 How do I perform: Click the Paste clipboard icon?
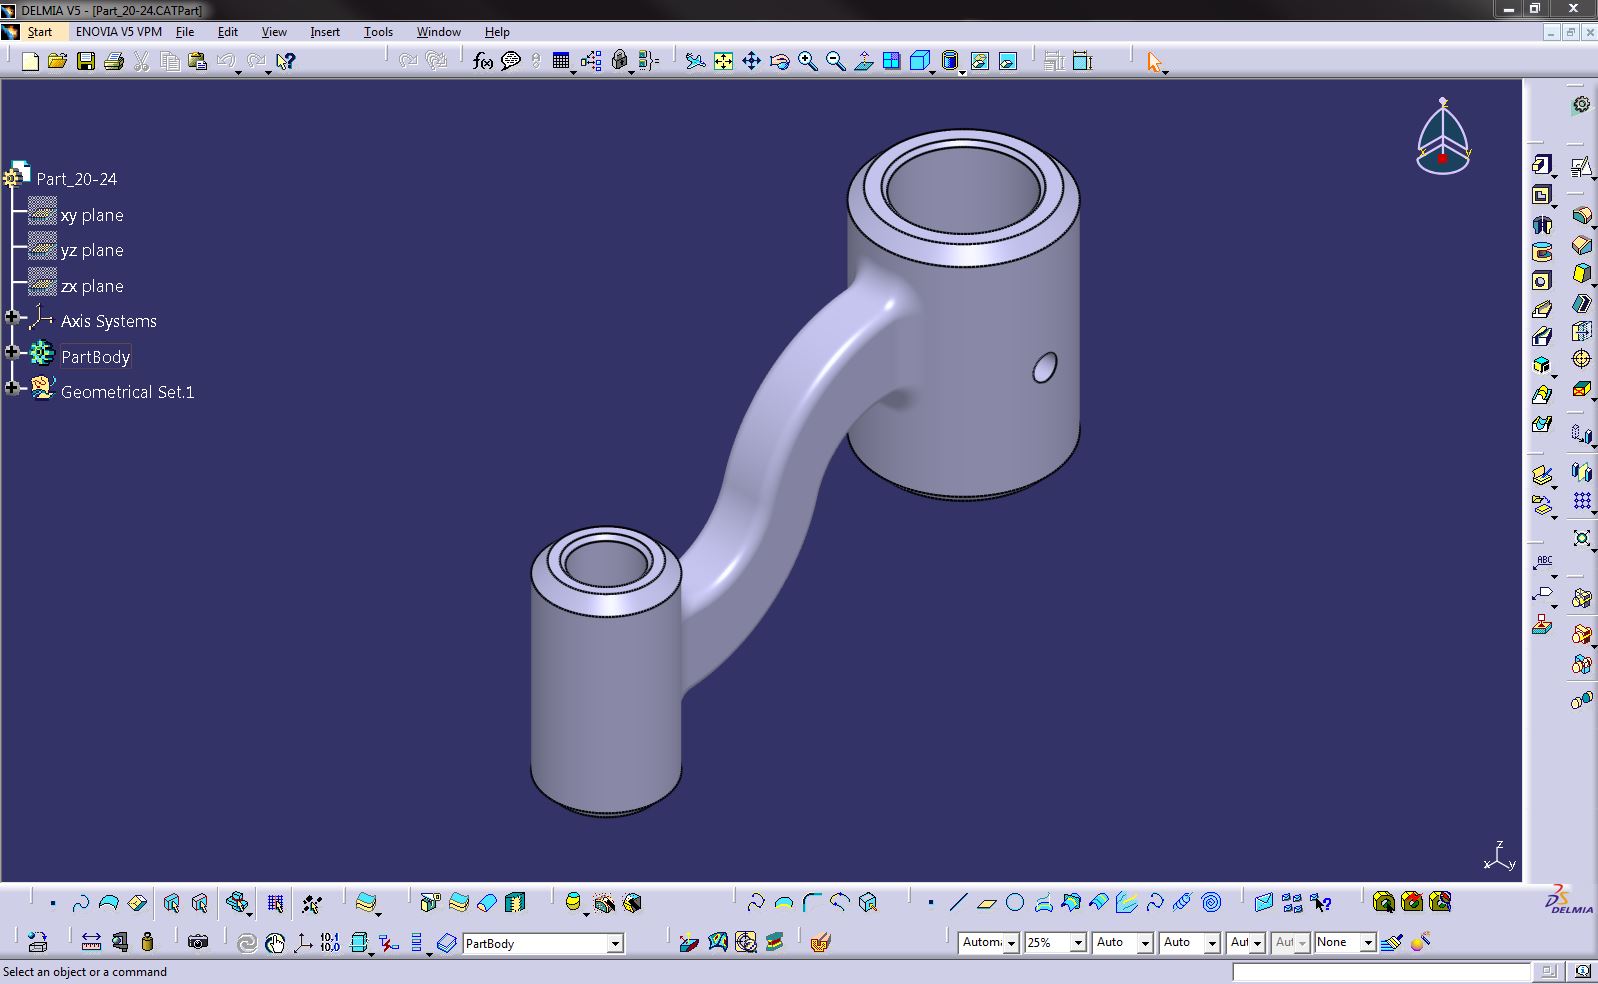[198, 61]
